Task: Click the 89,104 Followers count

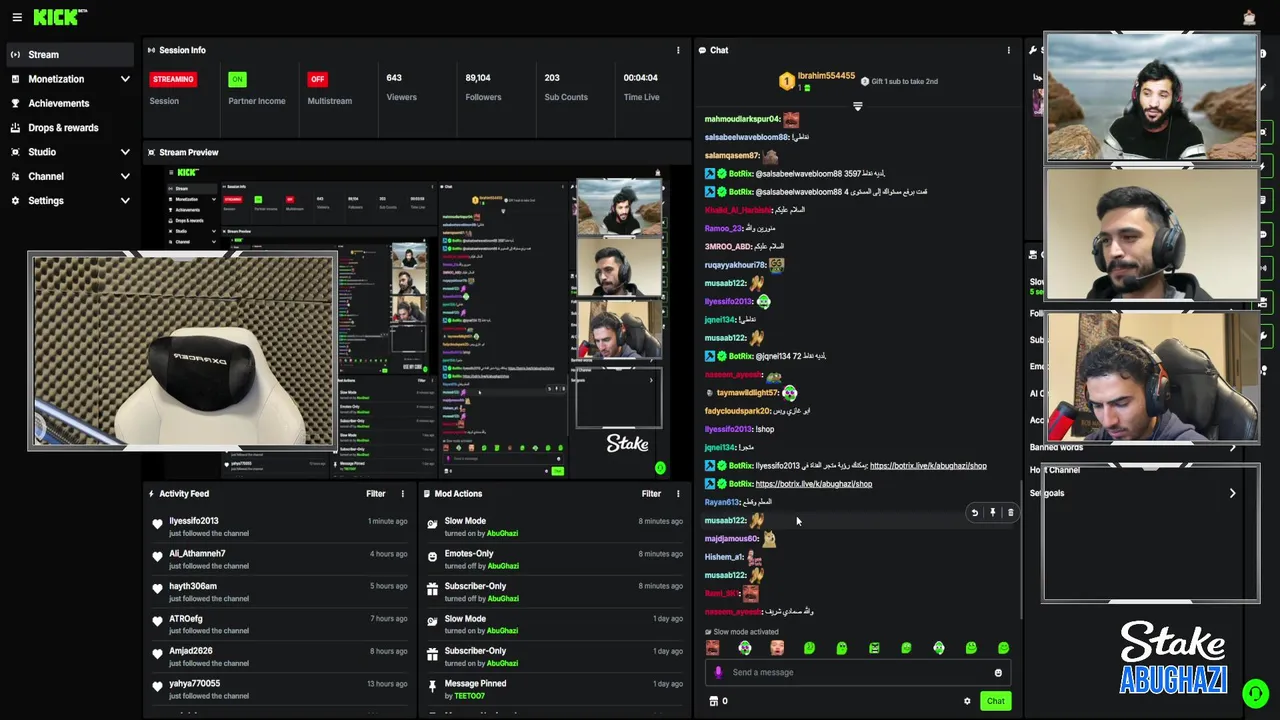Action: [478, 77]
